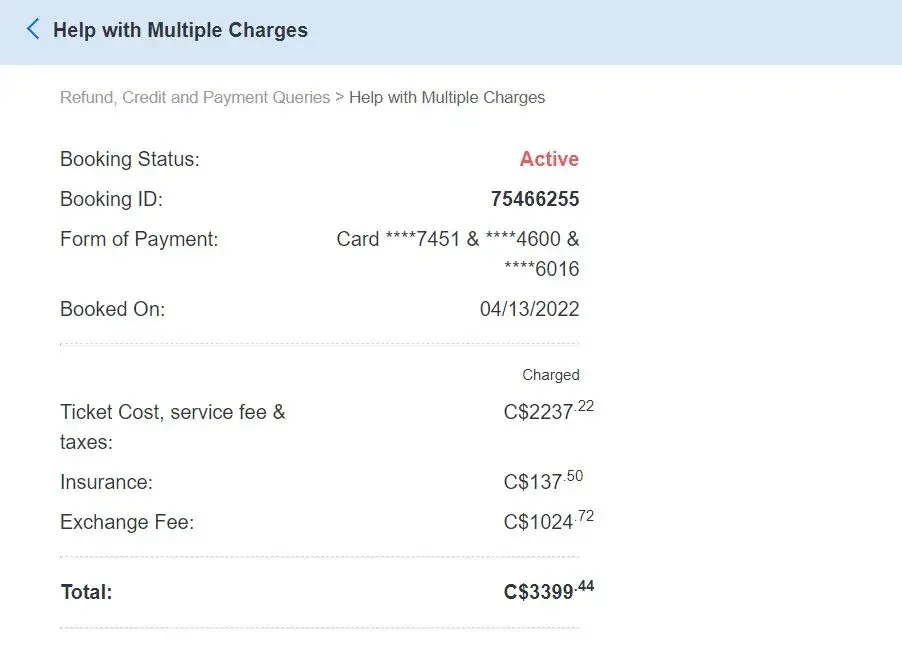Open the Refund, Credit and Payment Queries breadcrumb
902x658 pixels.
195,98
